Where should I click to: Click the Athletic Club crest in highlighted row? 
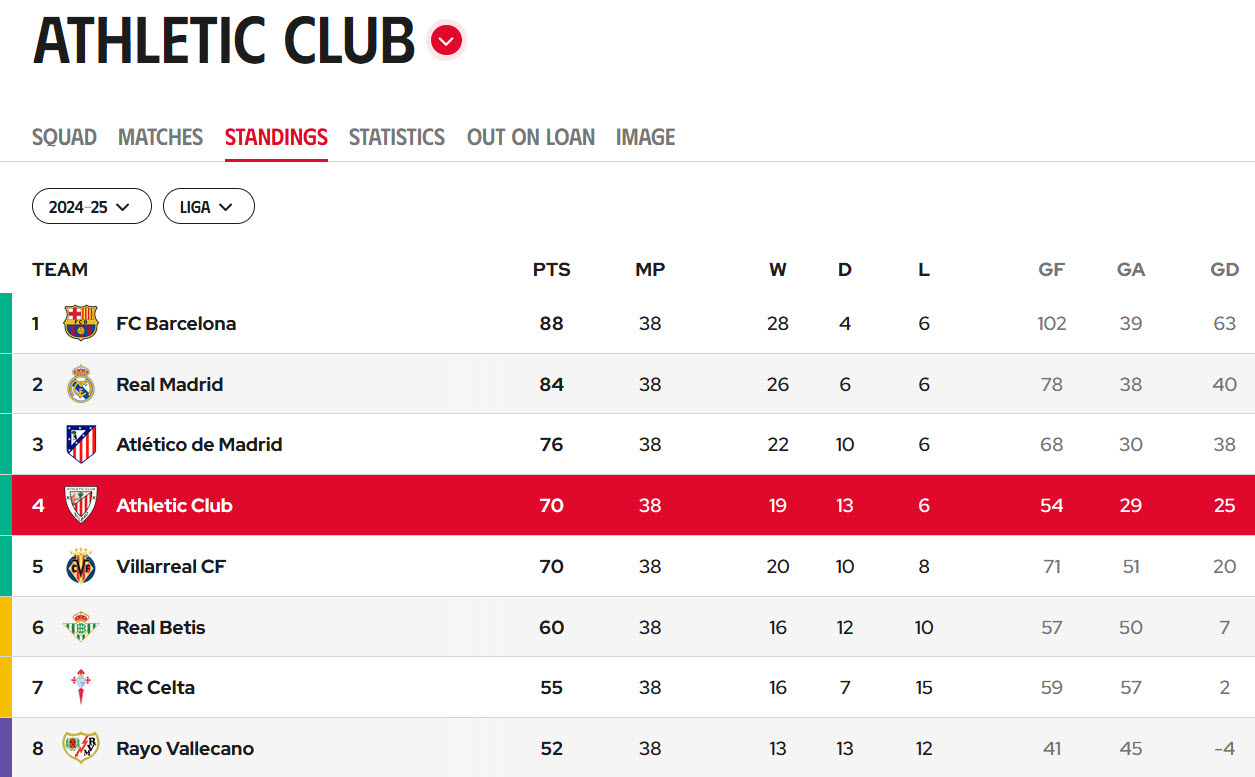81,505
